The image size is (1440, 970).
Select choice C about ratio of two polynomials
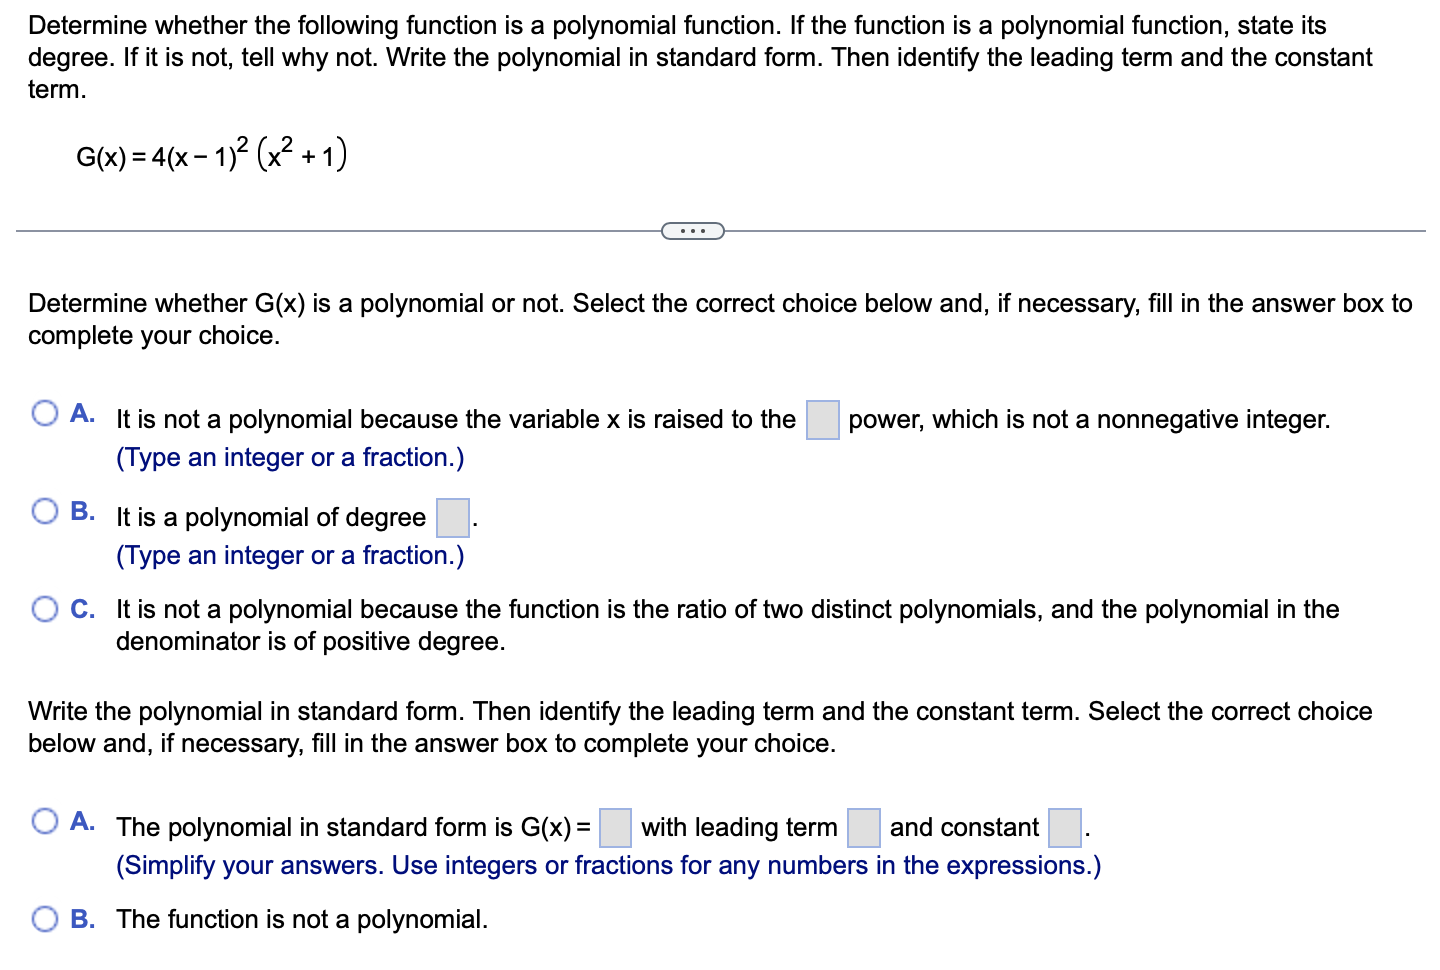tap(44, 607)
